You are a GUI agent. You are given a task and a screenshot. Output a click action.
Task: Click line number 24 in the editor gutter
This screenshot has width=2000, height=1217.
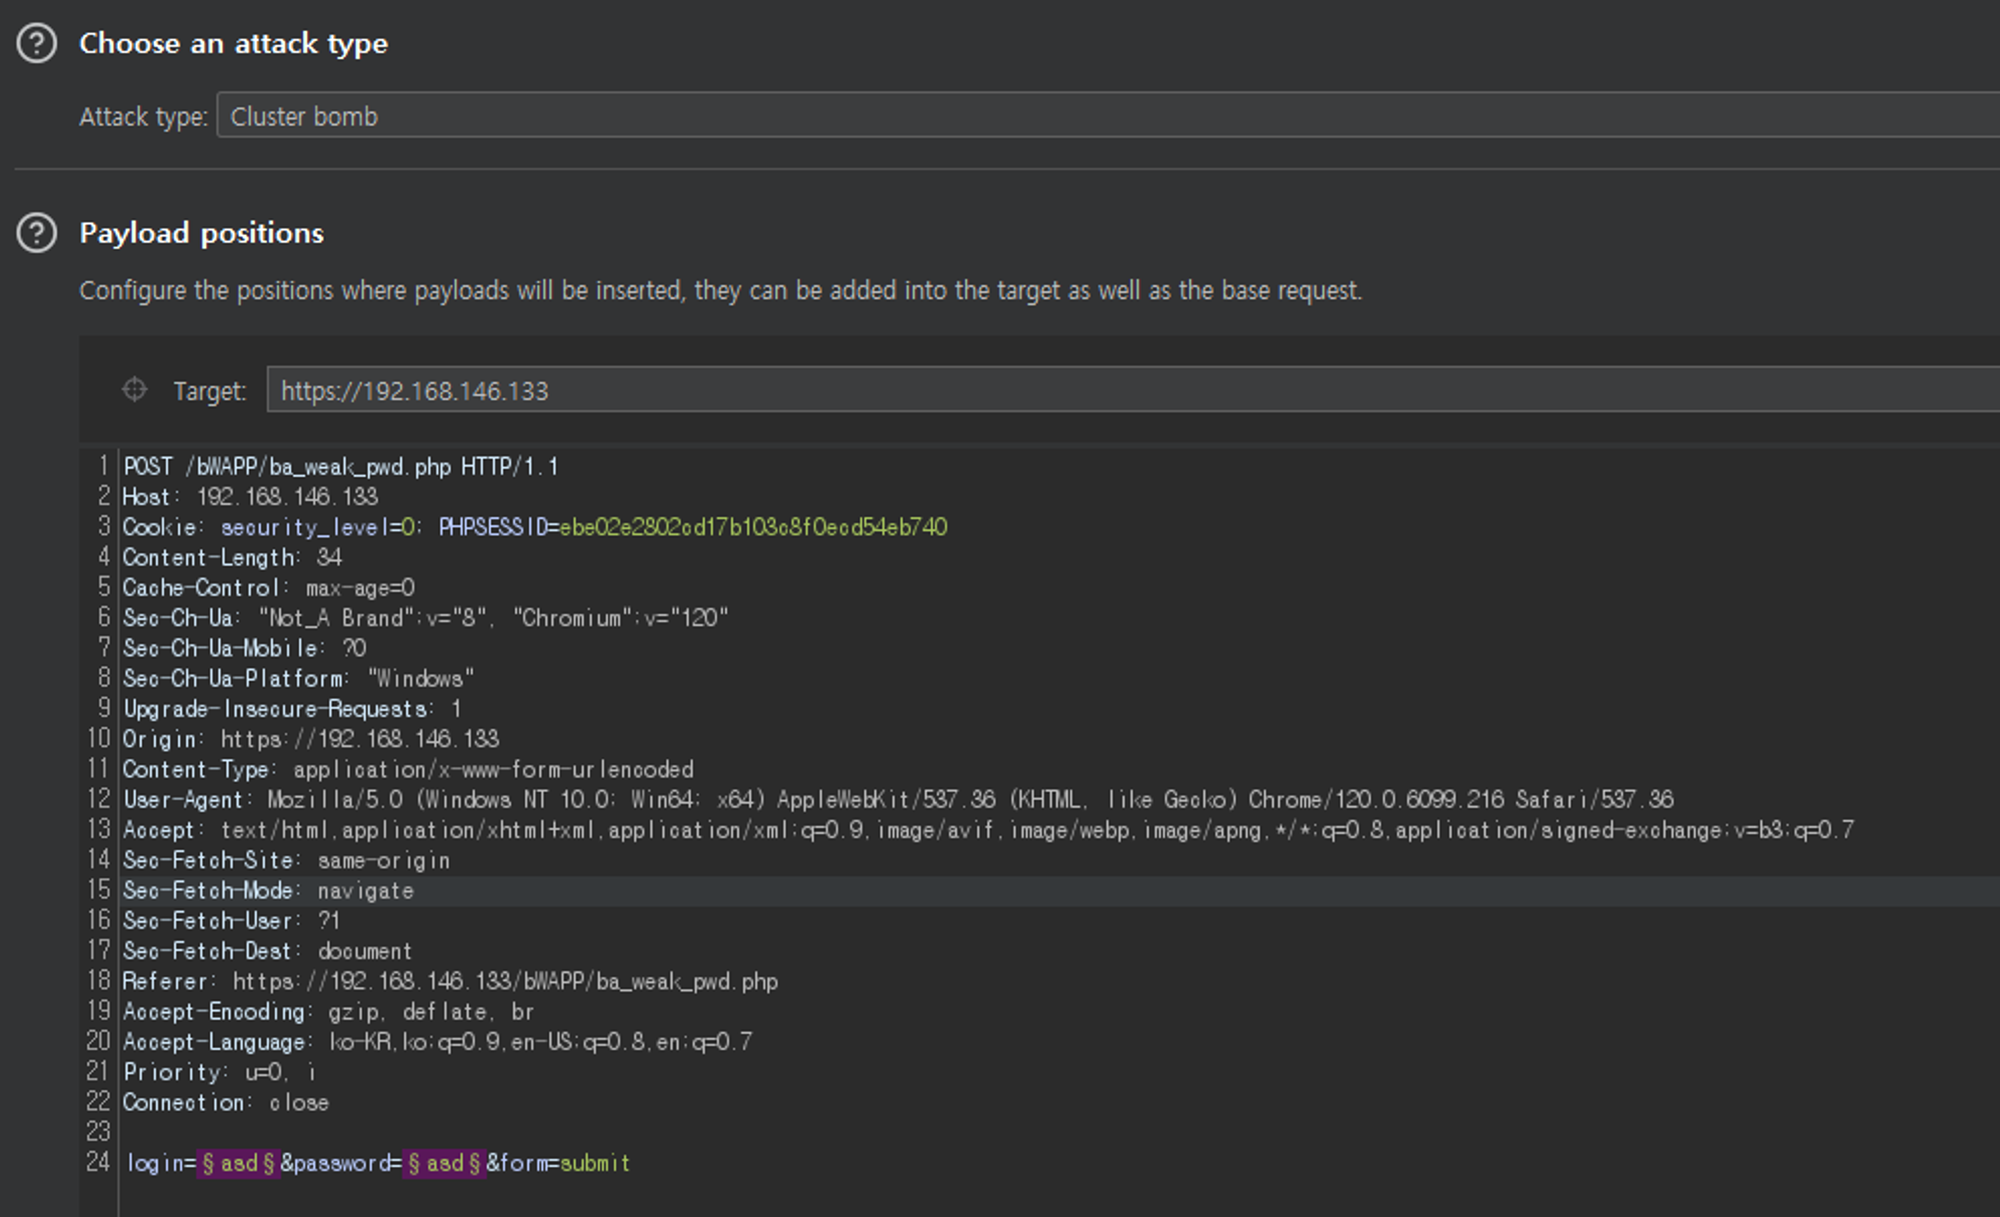(99, 1163)
